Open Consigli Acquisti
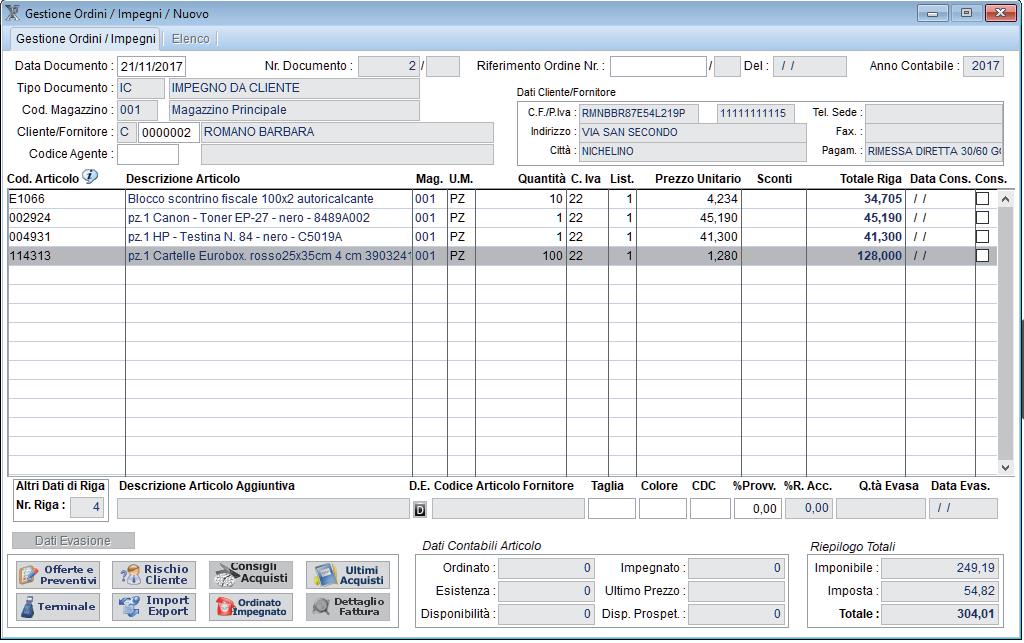The image size is (1024, 643). click(251, 575)
